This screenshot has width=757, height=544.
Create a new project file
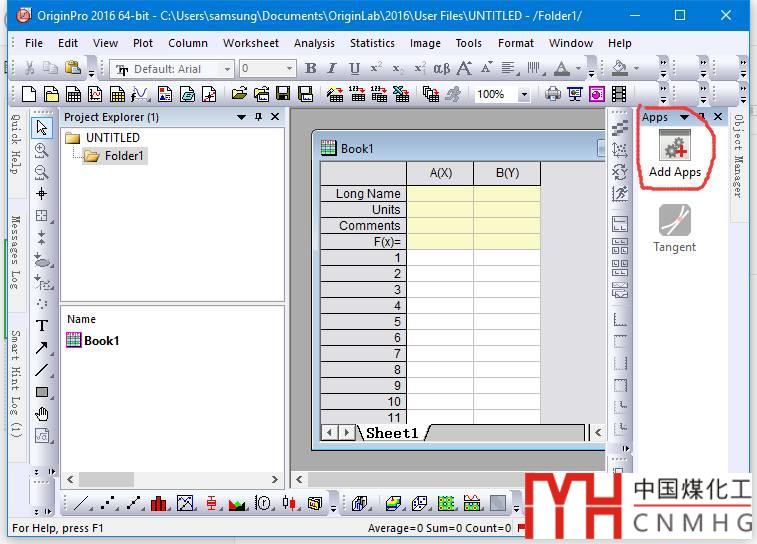28,94
